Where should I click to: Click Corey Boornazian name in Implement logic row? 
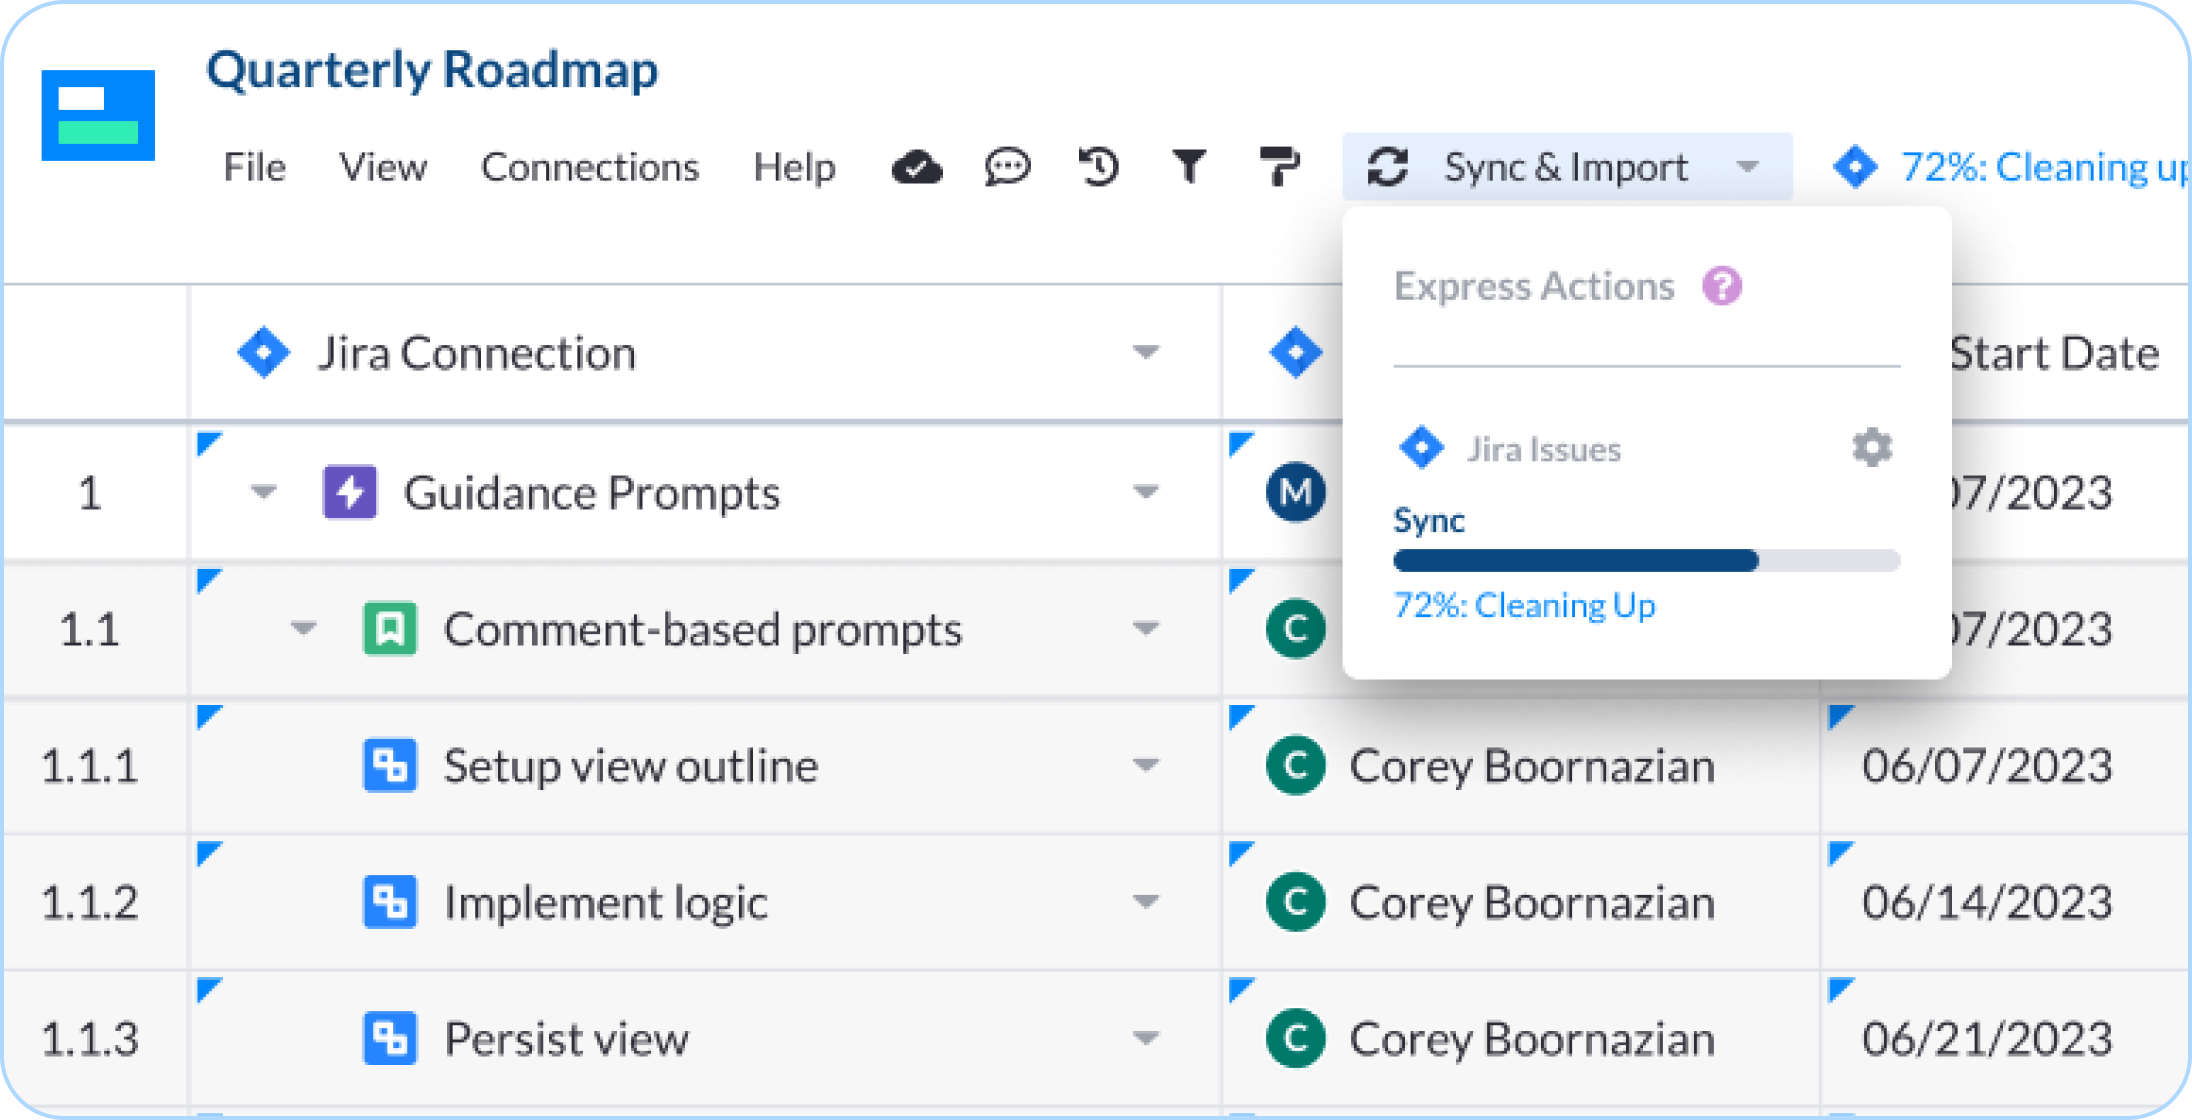click(x=1532, y=903)
